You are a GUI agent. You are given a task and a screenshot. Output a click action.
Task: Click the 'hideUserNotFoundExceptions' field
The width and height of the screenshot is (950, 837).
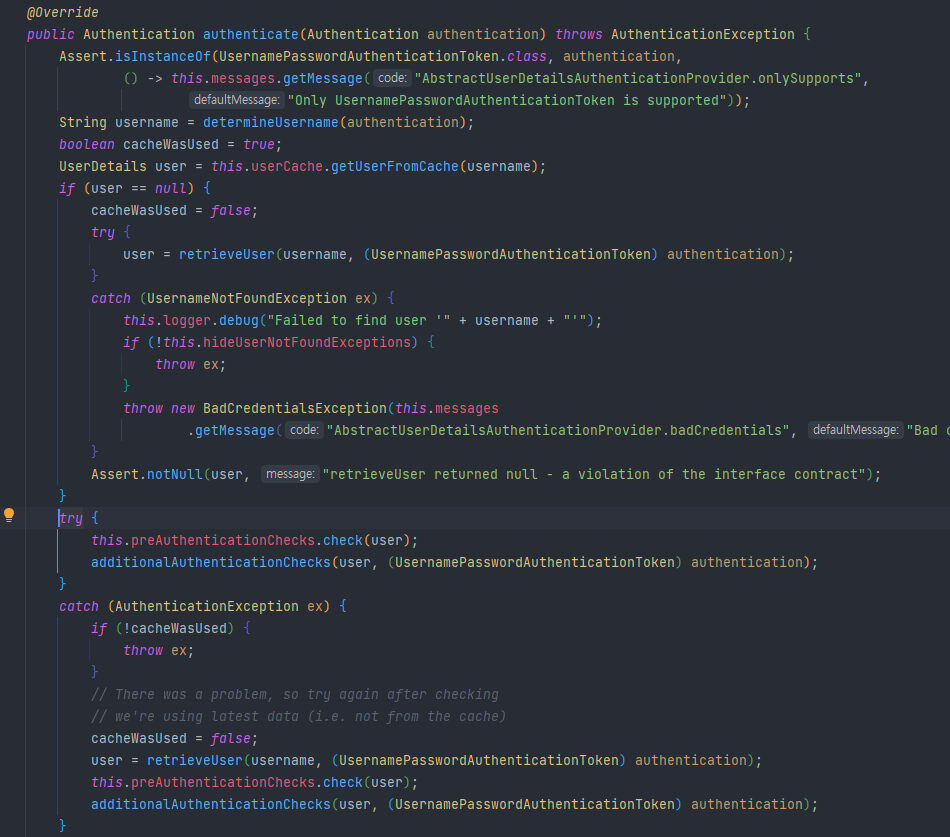pos(307,342)
